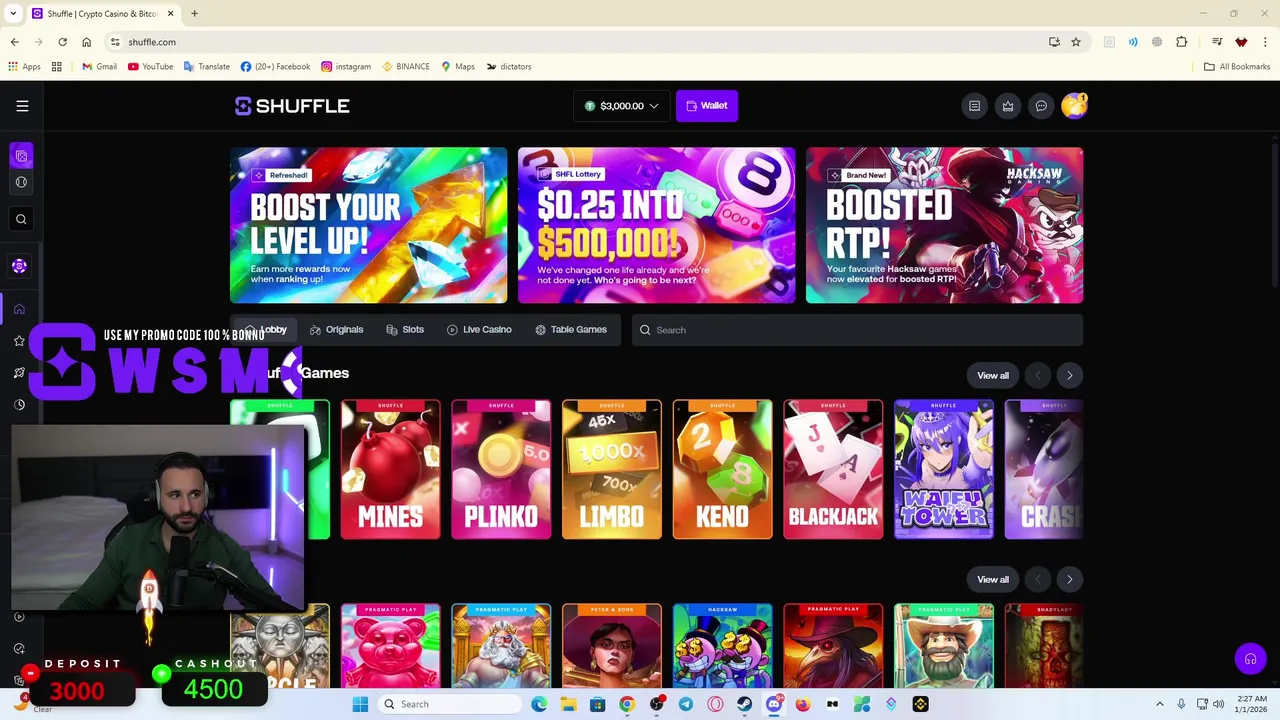Open the Boost Your Level Up banner
Image resolution: width=1280 pixels, height=720 pixels.
(x=369, y=225)
